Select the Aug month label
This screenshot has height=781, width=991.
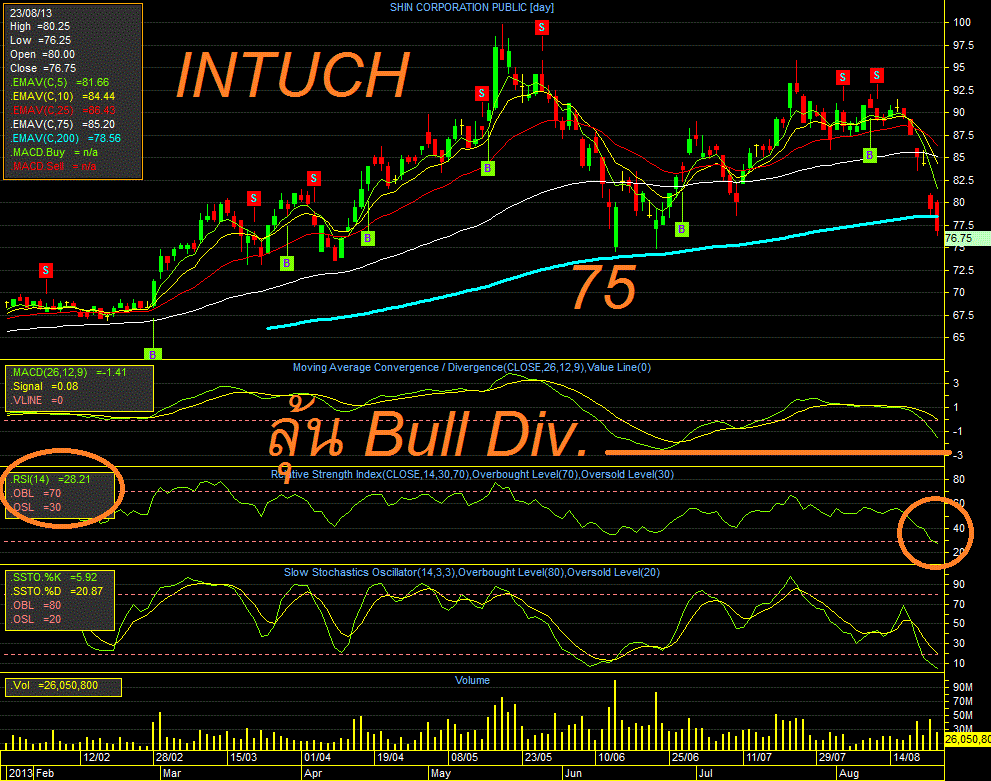pyautogui.click(x=849, y=773)
